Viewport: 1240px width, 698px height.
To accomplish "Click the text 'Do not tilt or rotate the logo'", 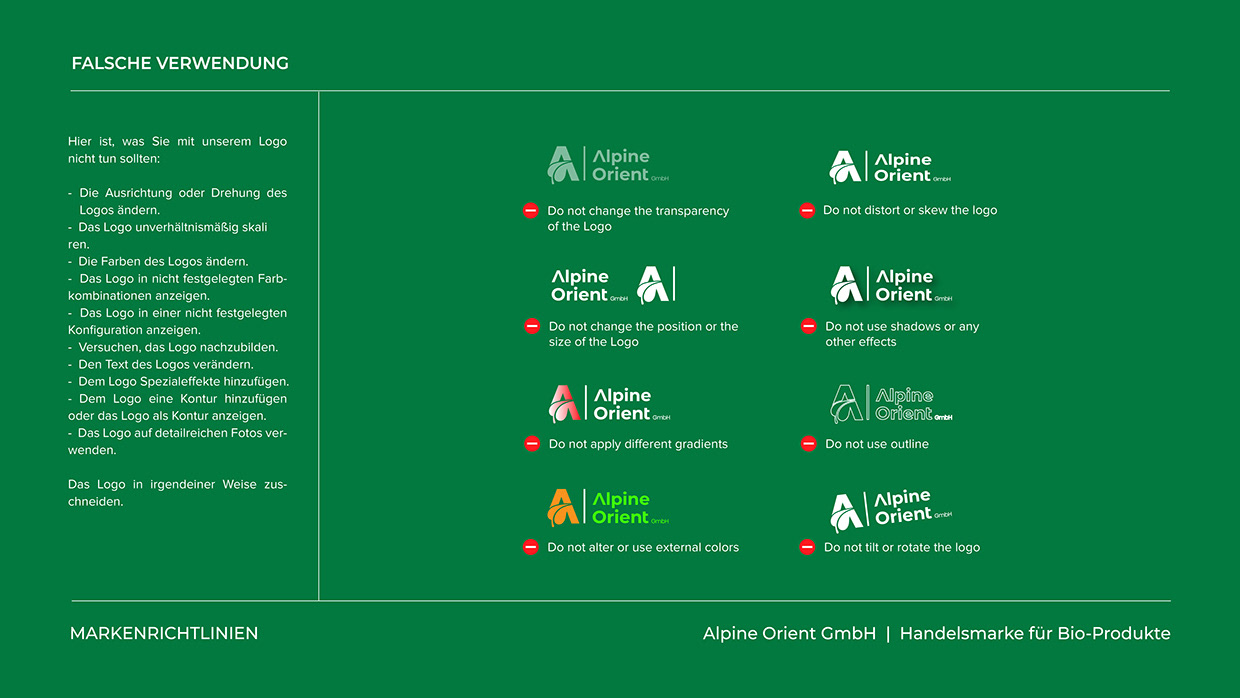I will coord(902,547).
